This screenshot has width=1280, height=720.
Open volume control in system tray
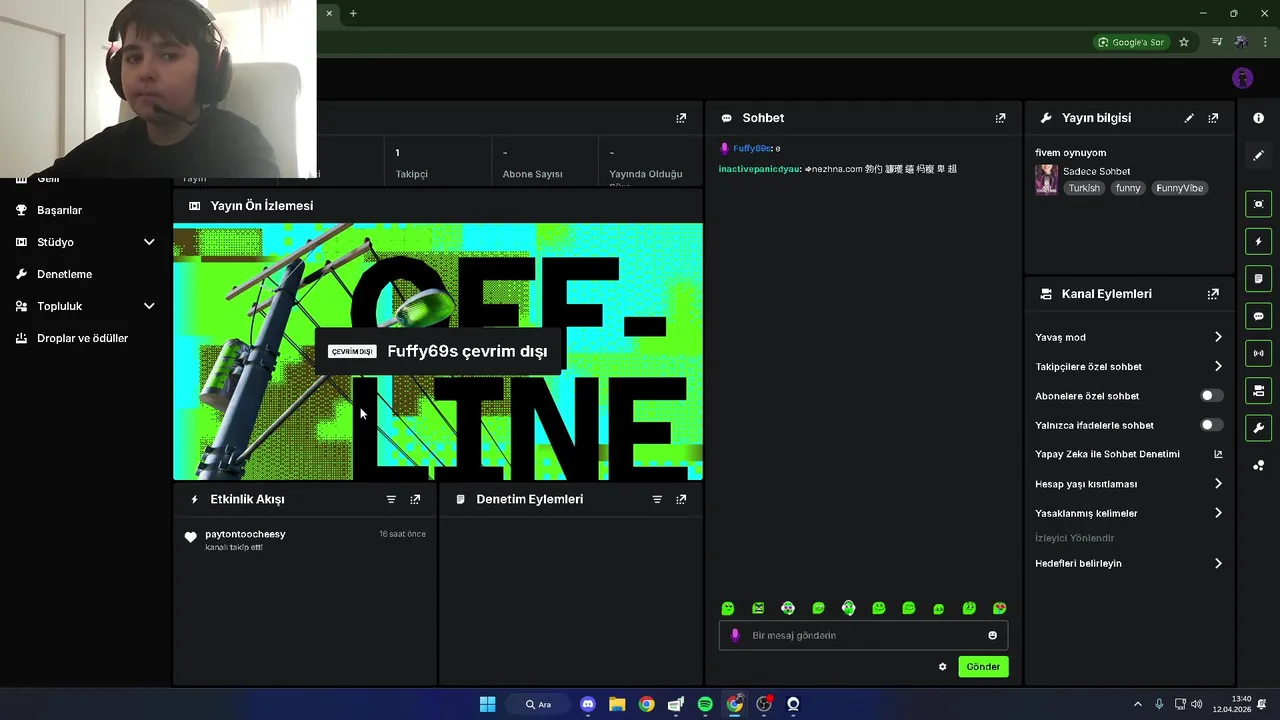click(1197, 704)
